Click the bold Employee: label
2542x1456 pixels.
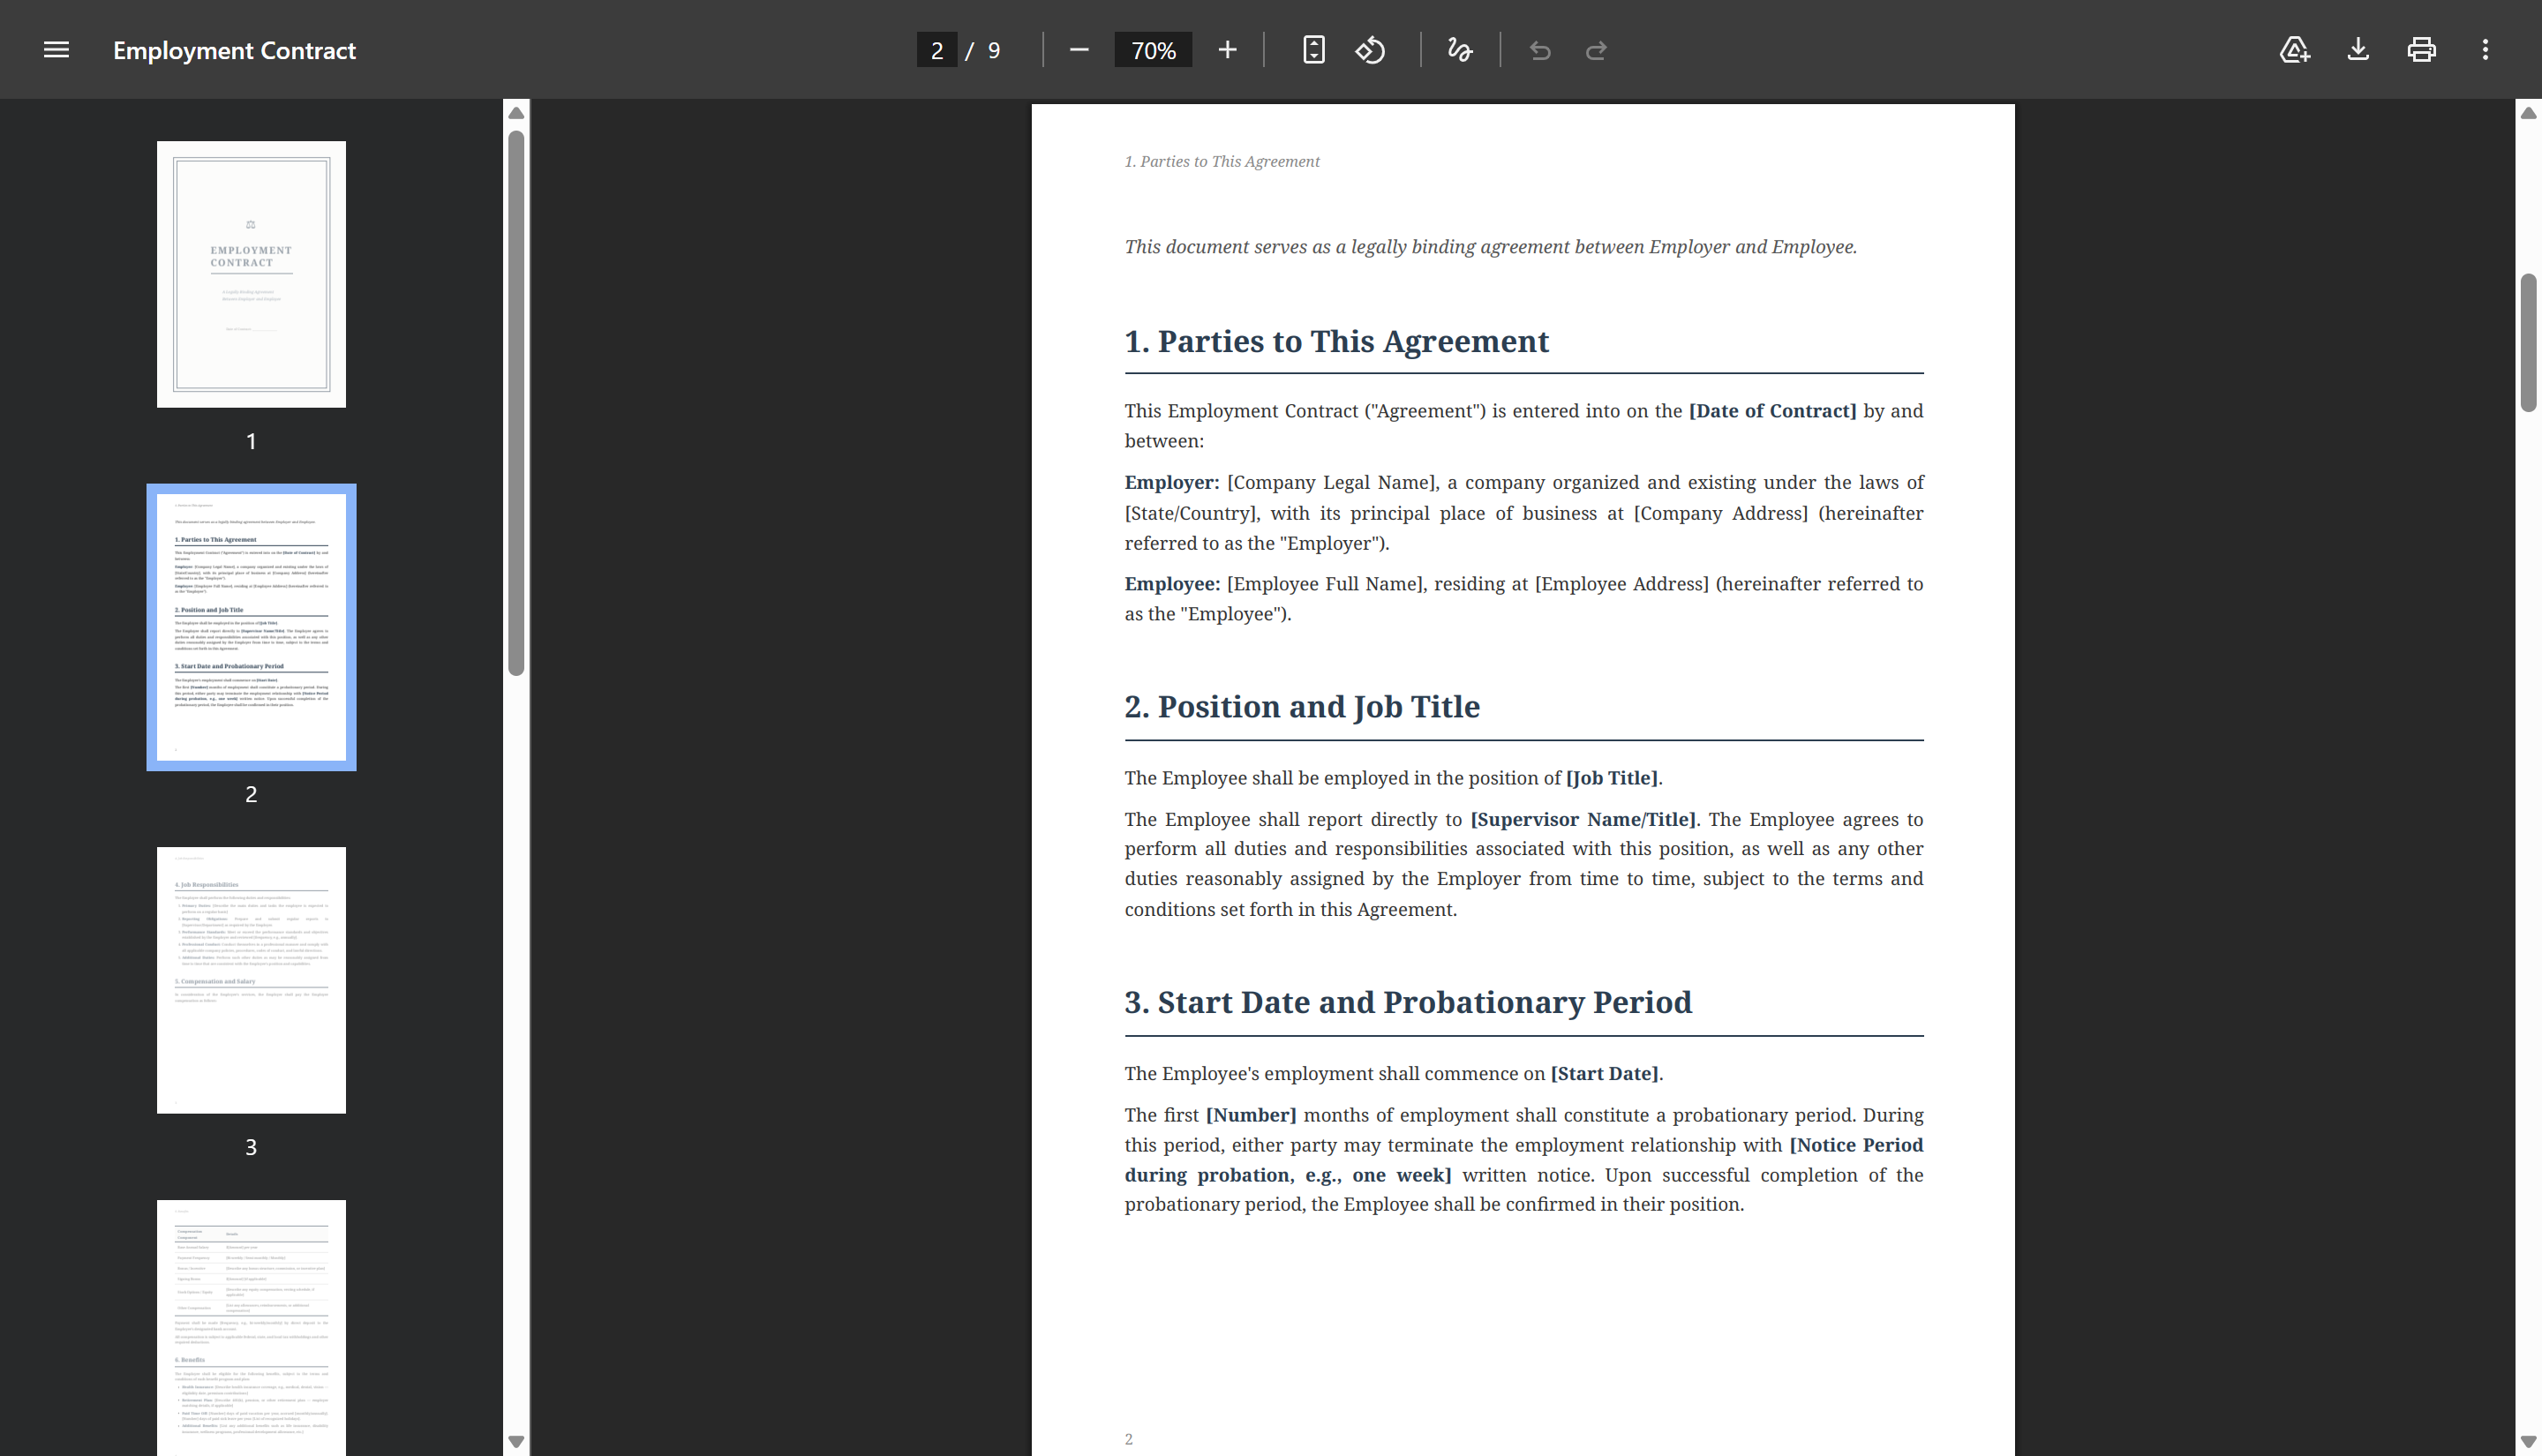(1172, 584)
